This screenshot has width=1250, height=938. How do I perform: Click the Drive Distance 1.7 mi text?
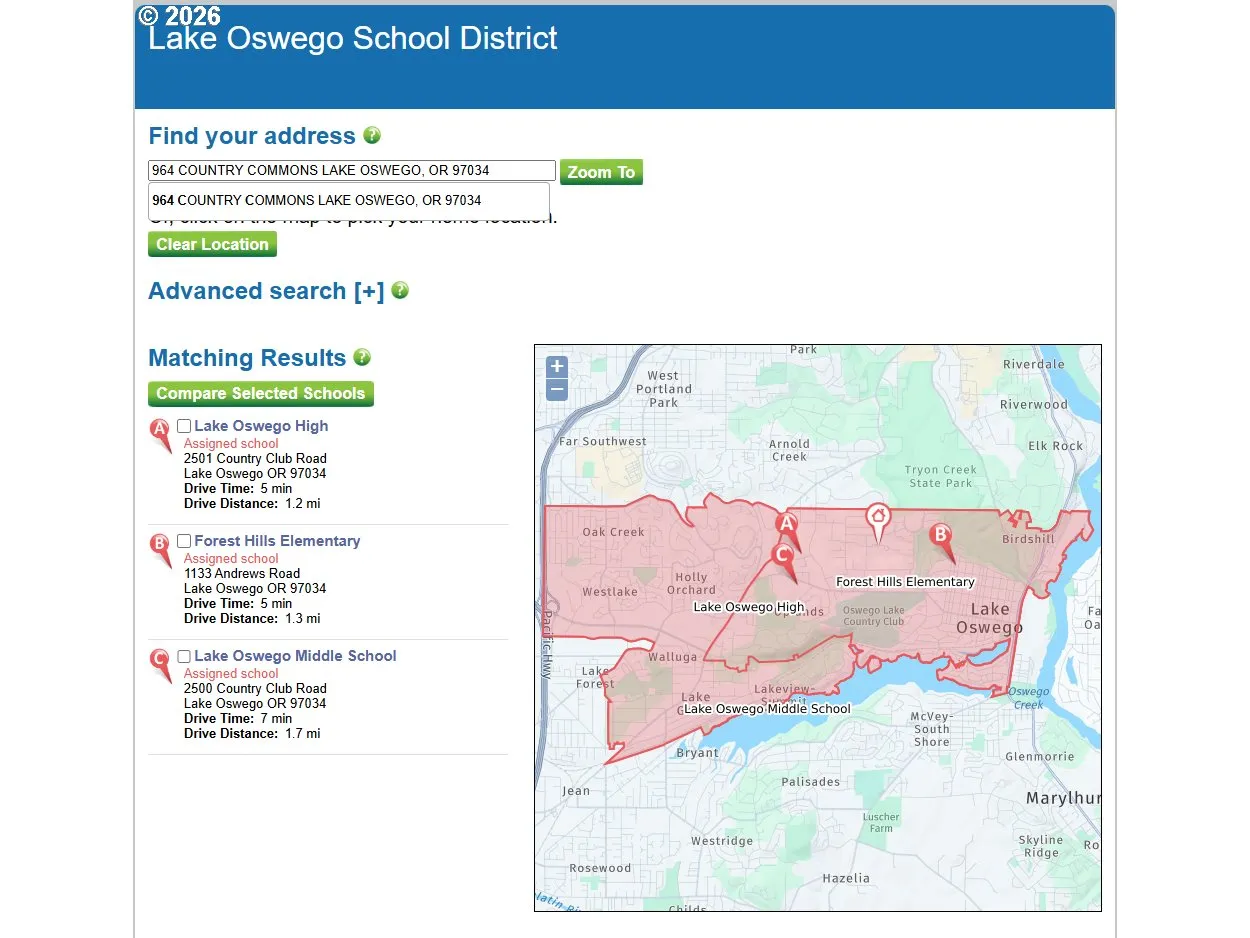(252, 733)
